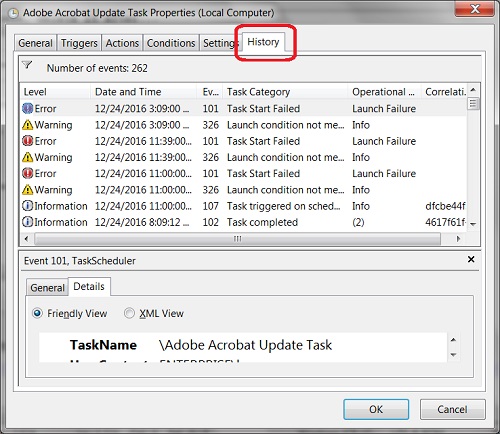
Task: Sort by the Operational column header
Action: tap(385, 92)
